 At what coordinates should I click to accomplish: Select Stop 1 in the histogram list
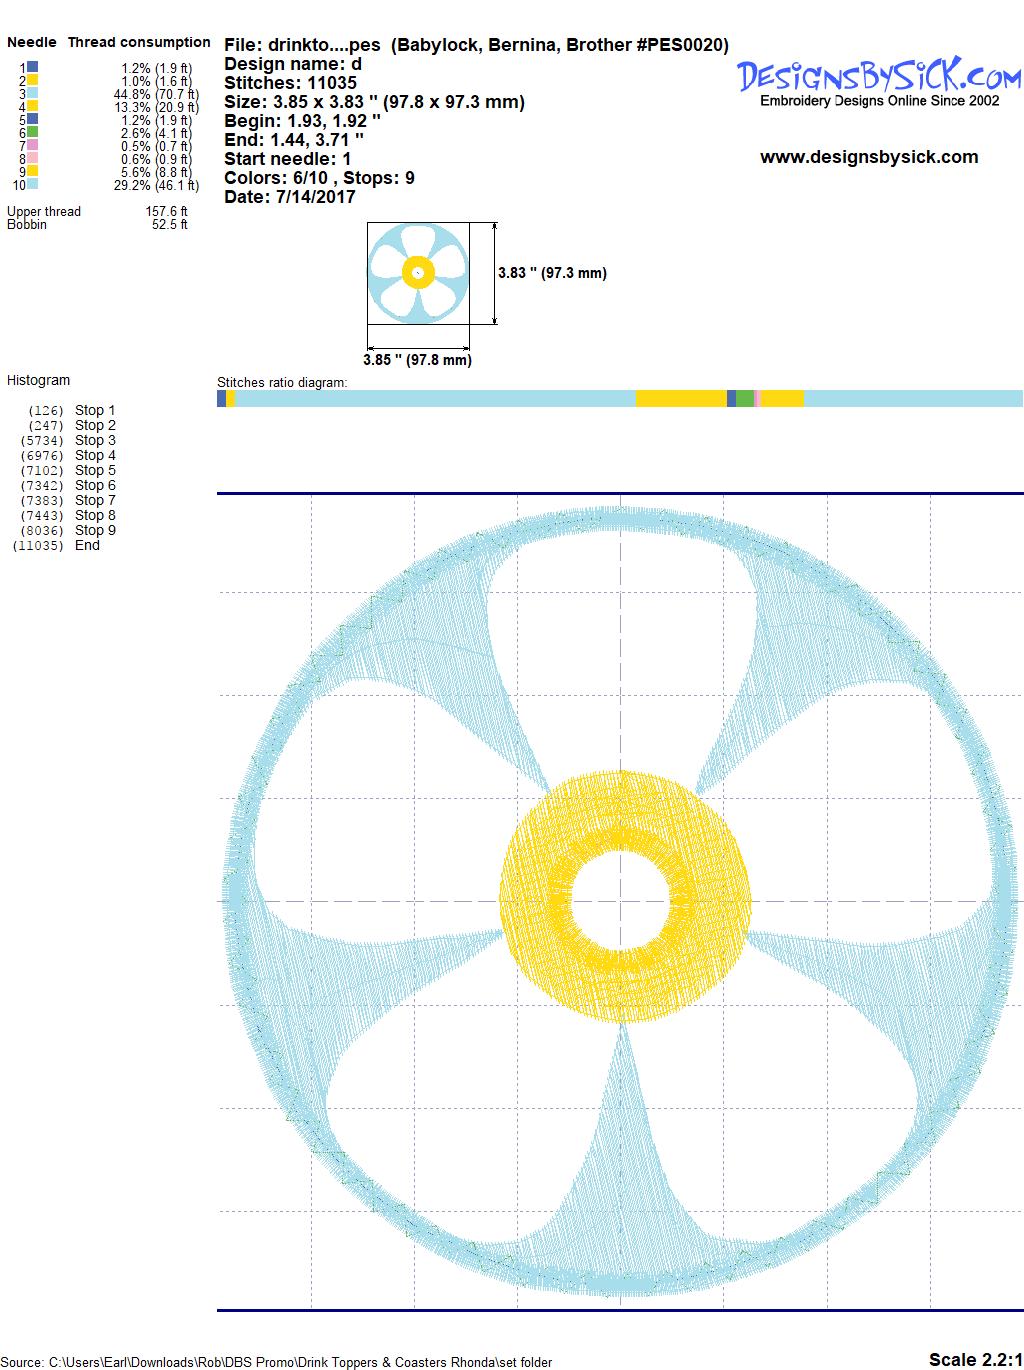[95, 410]
